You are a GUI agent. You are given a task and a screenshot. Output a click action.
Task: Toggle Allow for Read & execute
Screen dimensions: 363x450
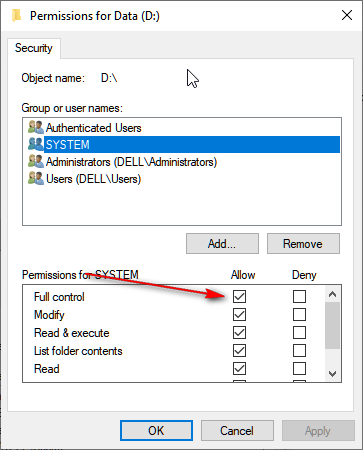[239, 332]
